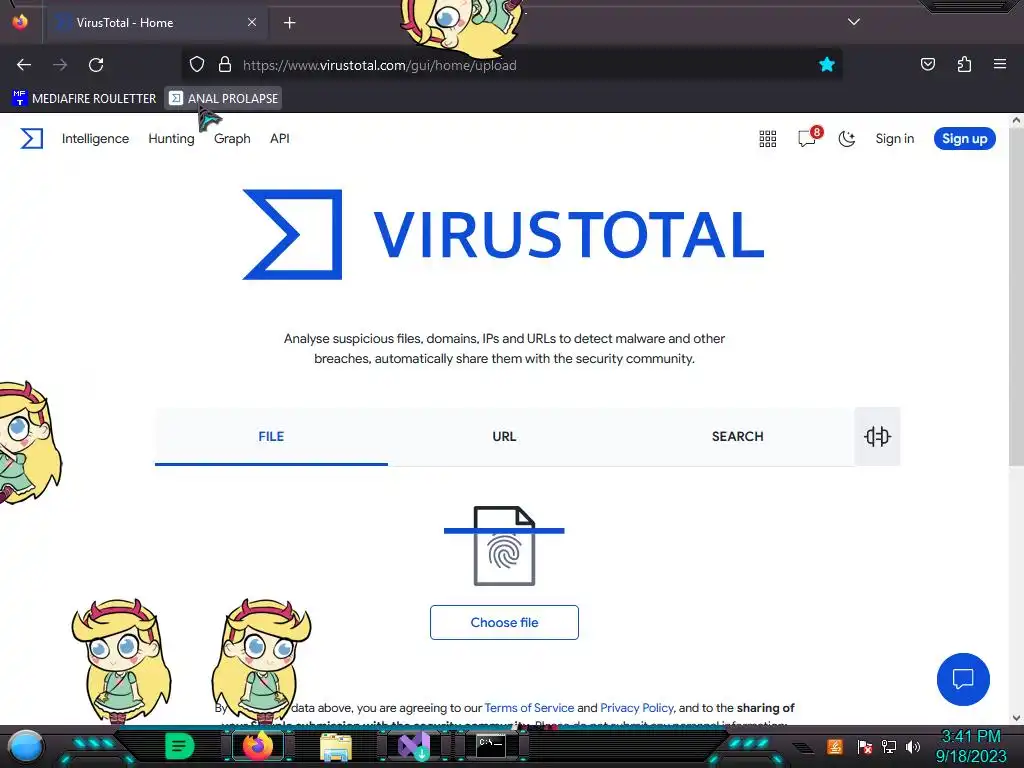Click the Firefox back arrow
1024x768 pixels.
(x=24, y=65)
